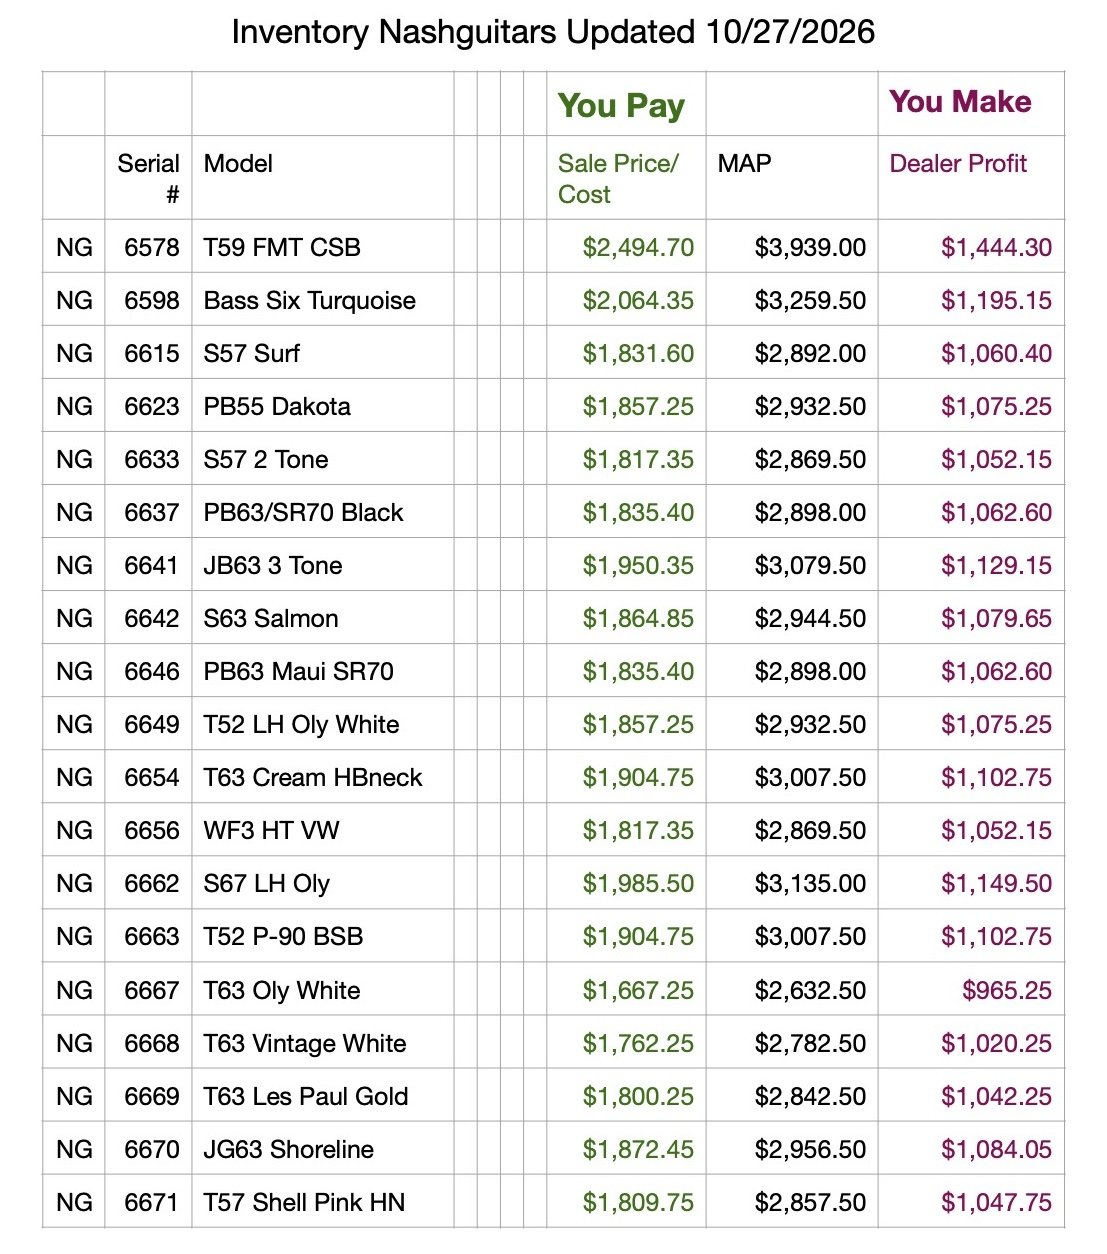
Task: Click dealer profit $1,079.65
Action: click(x=996, y=618)
